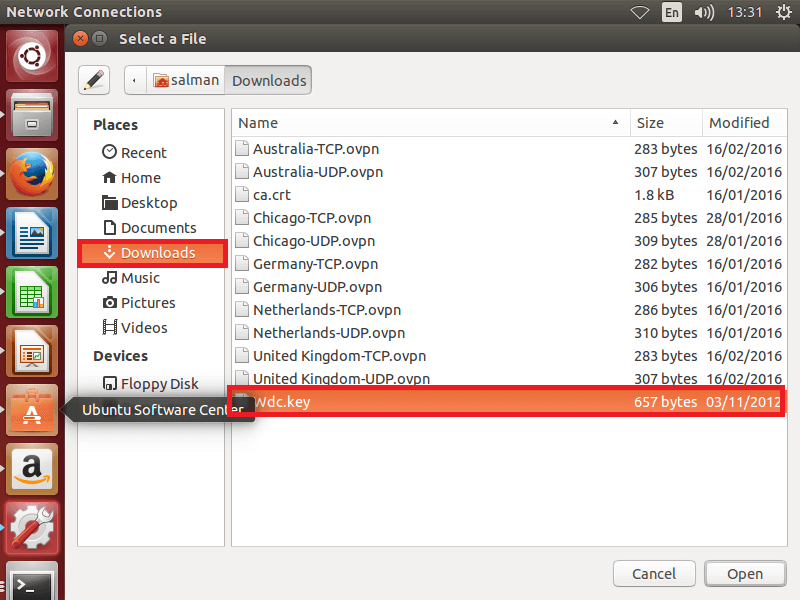Open the power session menu icon
The image size is (800, 600).
click(x=784, y=12)
